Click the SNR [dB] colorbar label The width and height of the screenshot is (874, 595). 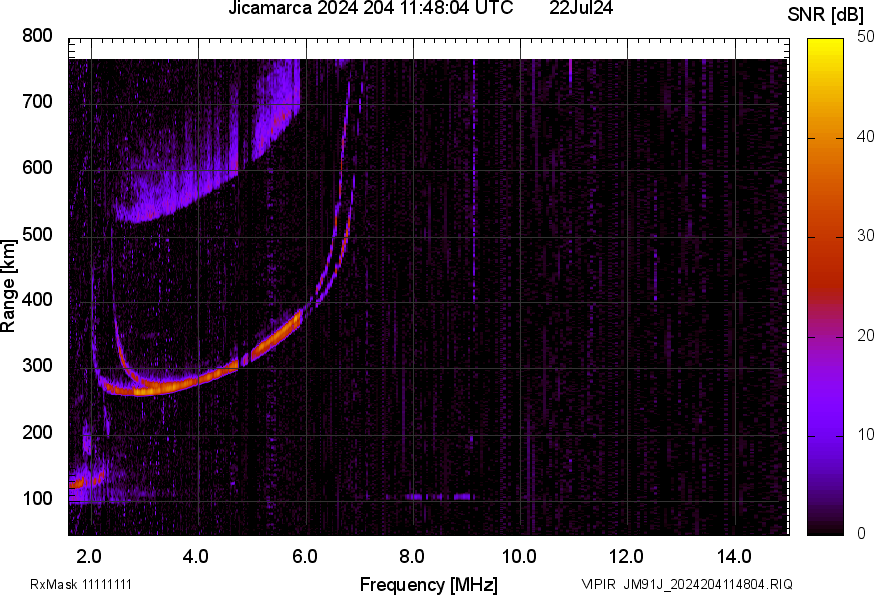pyautogui.click(x=824, y=12)
